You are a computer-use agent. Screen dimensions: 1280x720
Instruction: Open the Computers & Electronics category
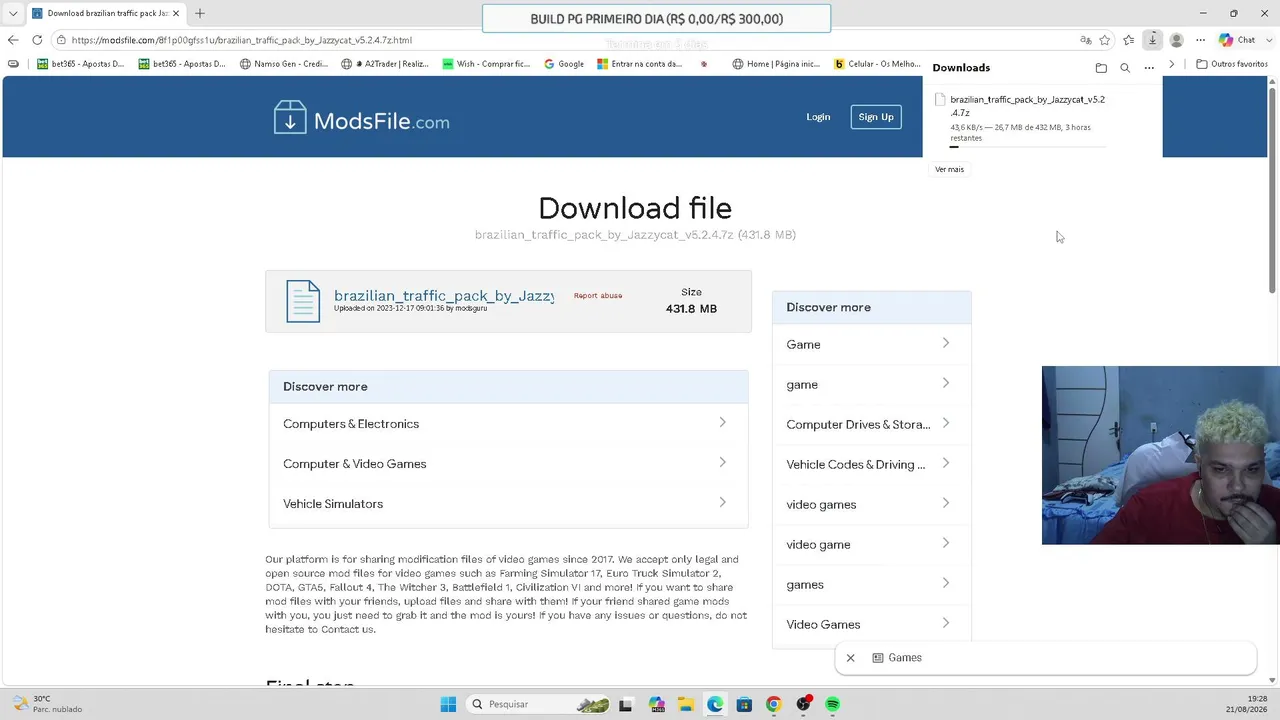click(351, 424)
